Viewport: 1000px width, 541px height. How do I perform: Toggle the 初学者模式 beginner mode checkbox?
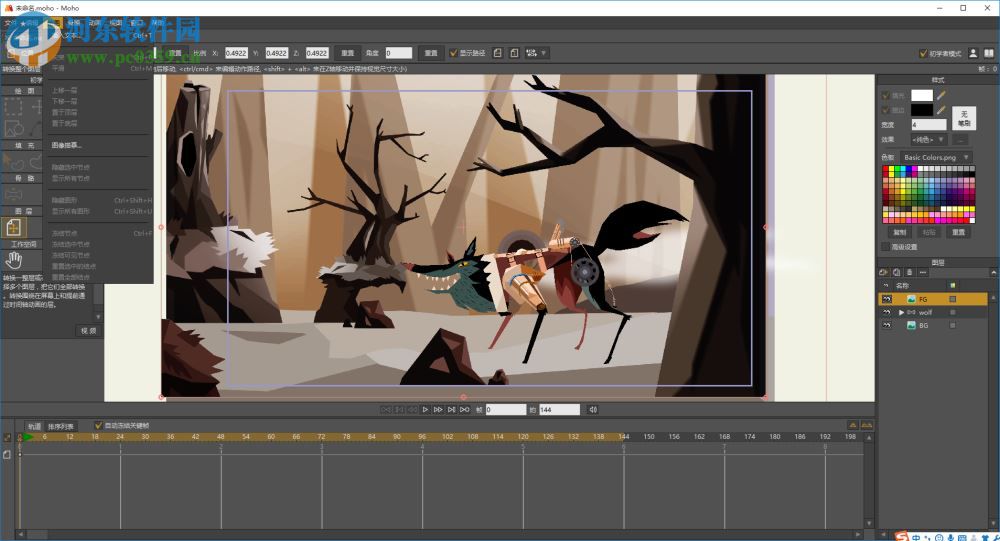pos(922,54)
